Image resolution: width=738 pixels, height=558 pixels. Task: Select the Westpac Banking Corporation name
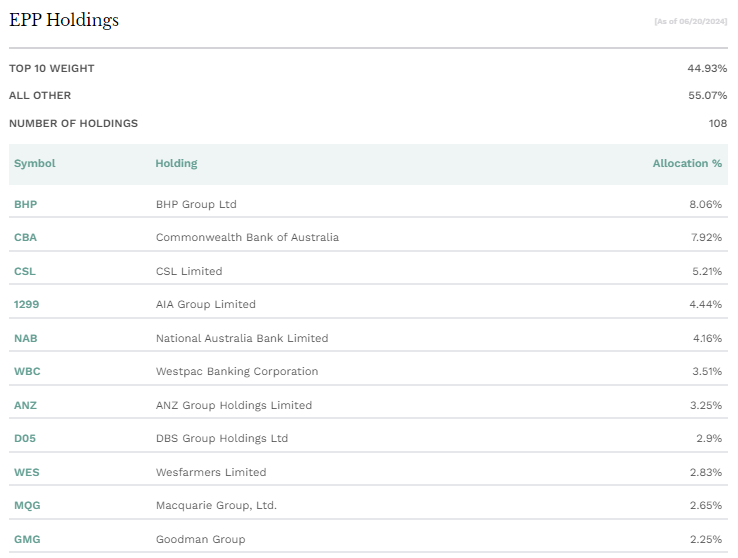coord(237,371)
